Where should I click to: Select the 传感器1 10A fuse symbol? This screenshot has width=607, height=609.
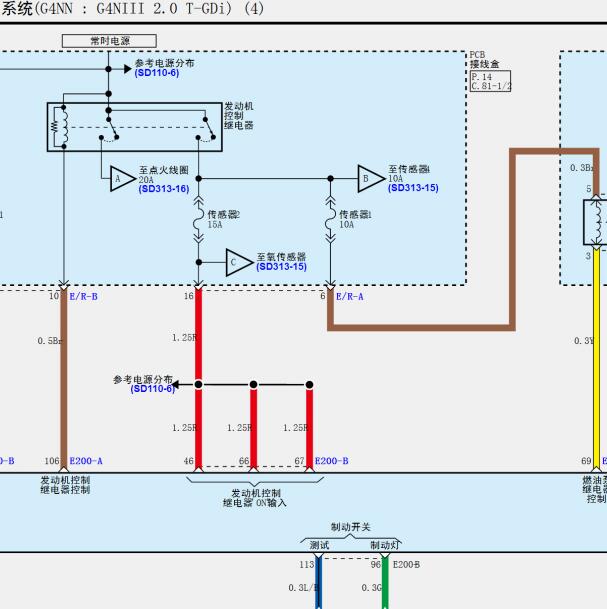[330, 220]
